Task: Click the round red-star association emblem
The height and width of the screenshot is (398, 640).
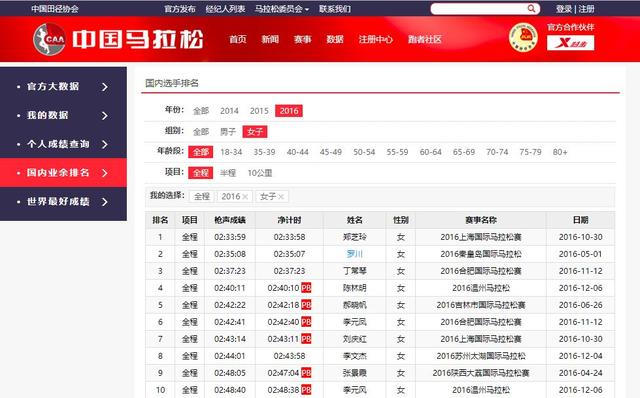Action: [523, 38]
